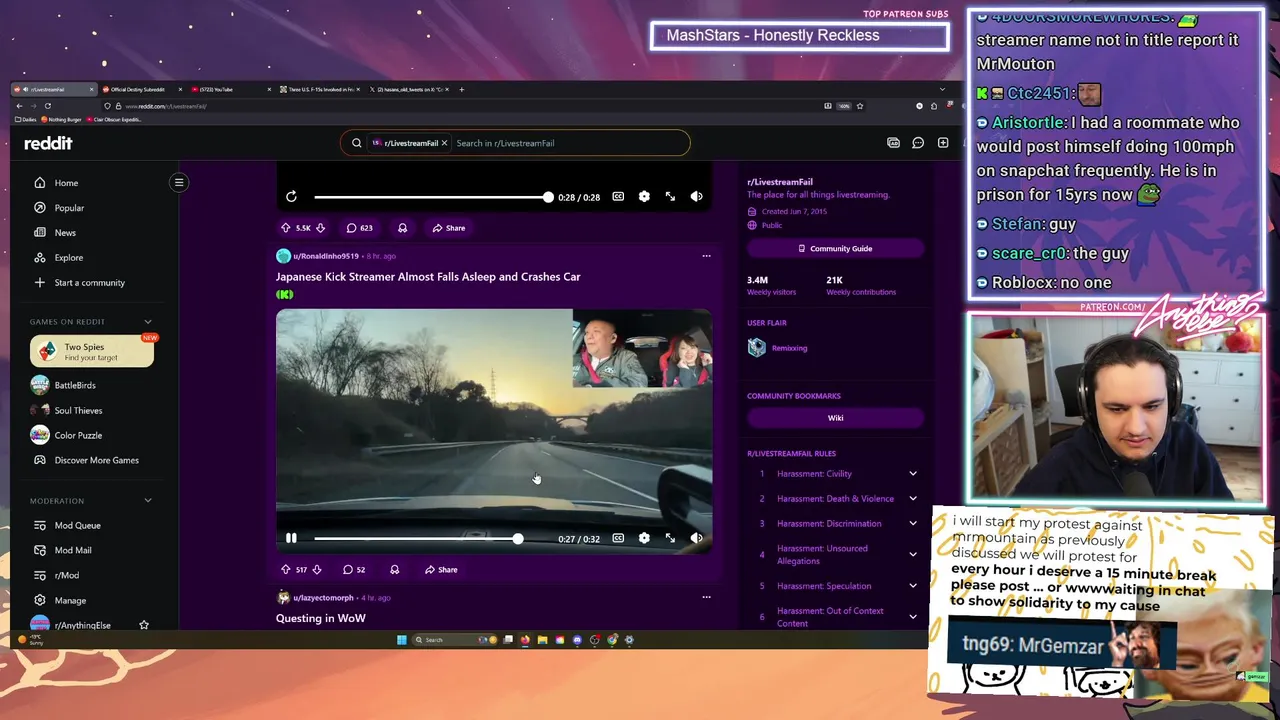Screen dimensions: 1280x720
Task: Downvote the post with 517 votes
Action: [x=317, y=570]
